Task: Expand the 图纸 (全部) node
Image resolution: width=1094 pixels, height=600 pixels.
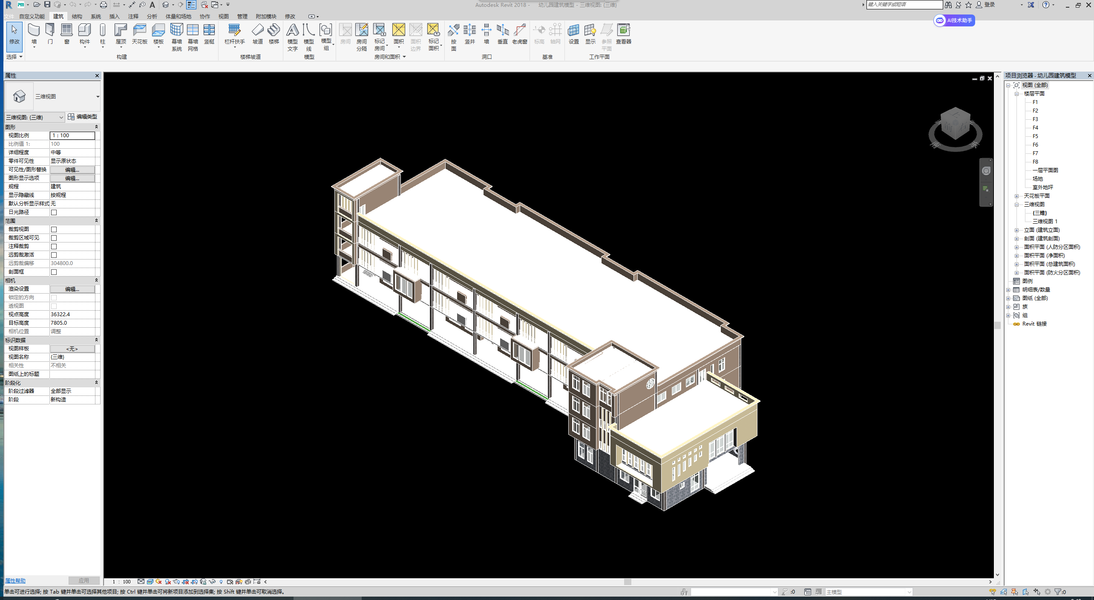Action: (x=1008, y=298)
